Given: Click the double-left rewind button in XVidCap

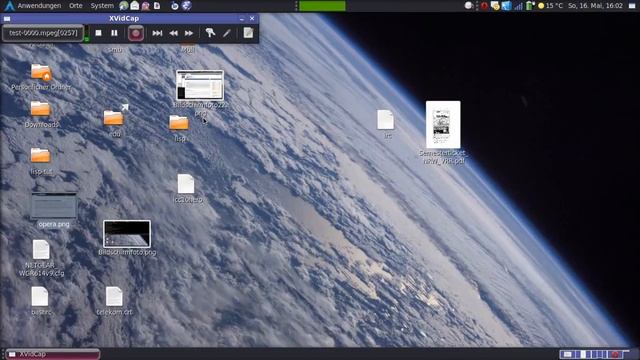Looking at the screenshot, I should pos(173,33).
